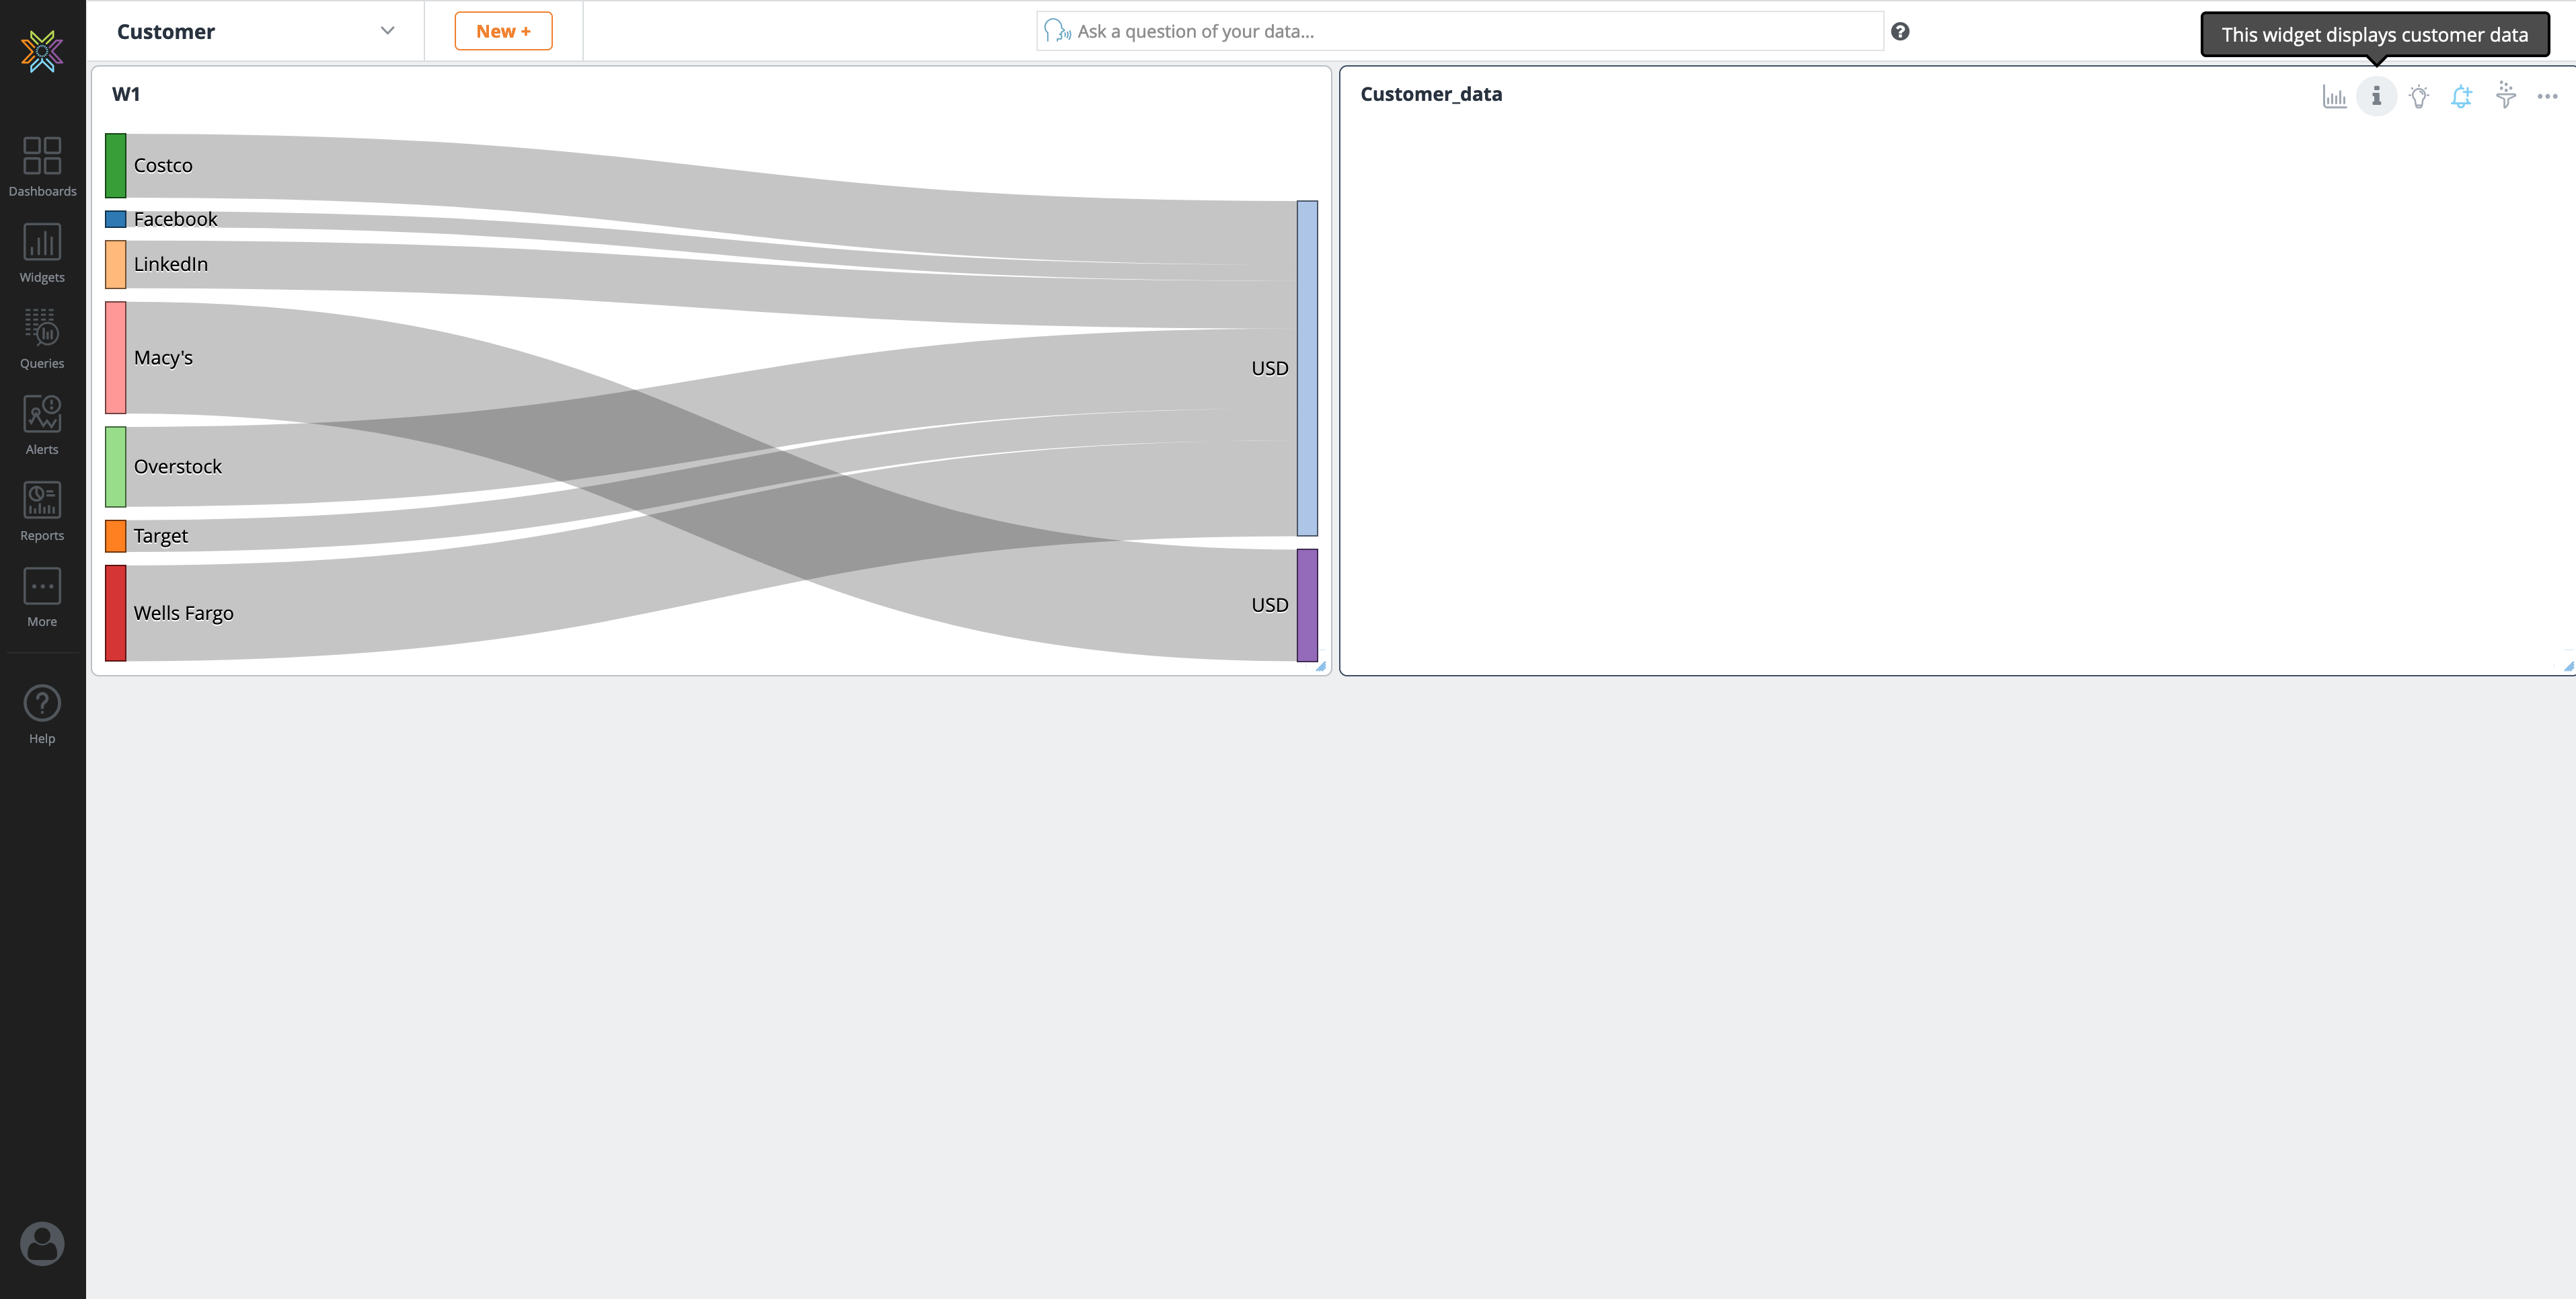
Task: Add alert with the bell plus icon
Action: click(x=2461, y=96)
